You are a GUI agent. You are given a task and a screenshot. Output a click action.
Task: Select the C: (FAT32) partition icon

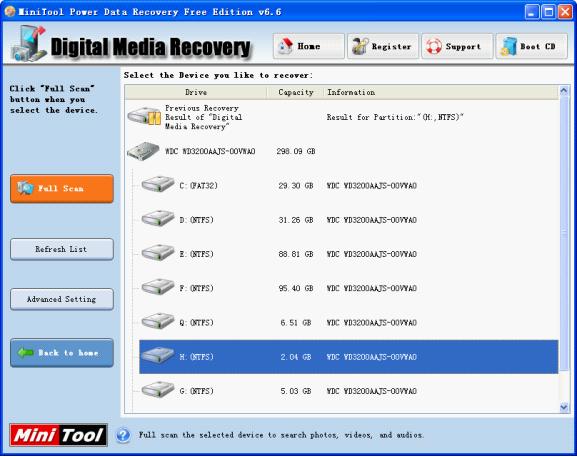(158, 184)
